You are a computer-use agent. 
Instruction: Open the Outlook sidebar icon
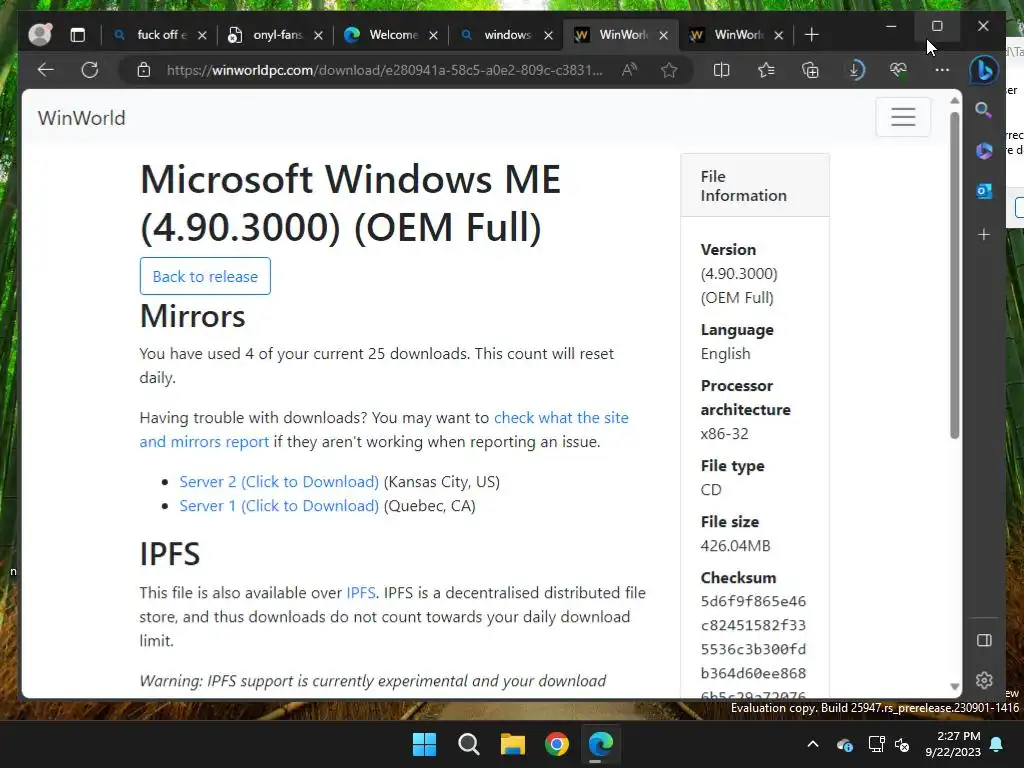click(x=984, y=191)
